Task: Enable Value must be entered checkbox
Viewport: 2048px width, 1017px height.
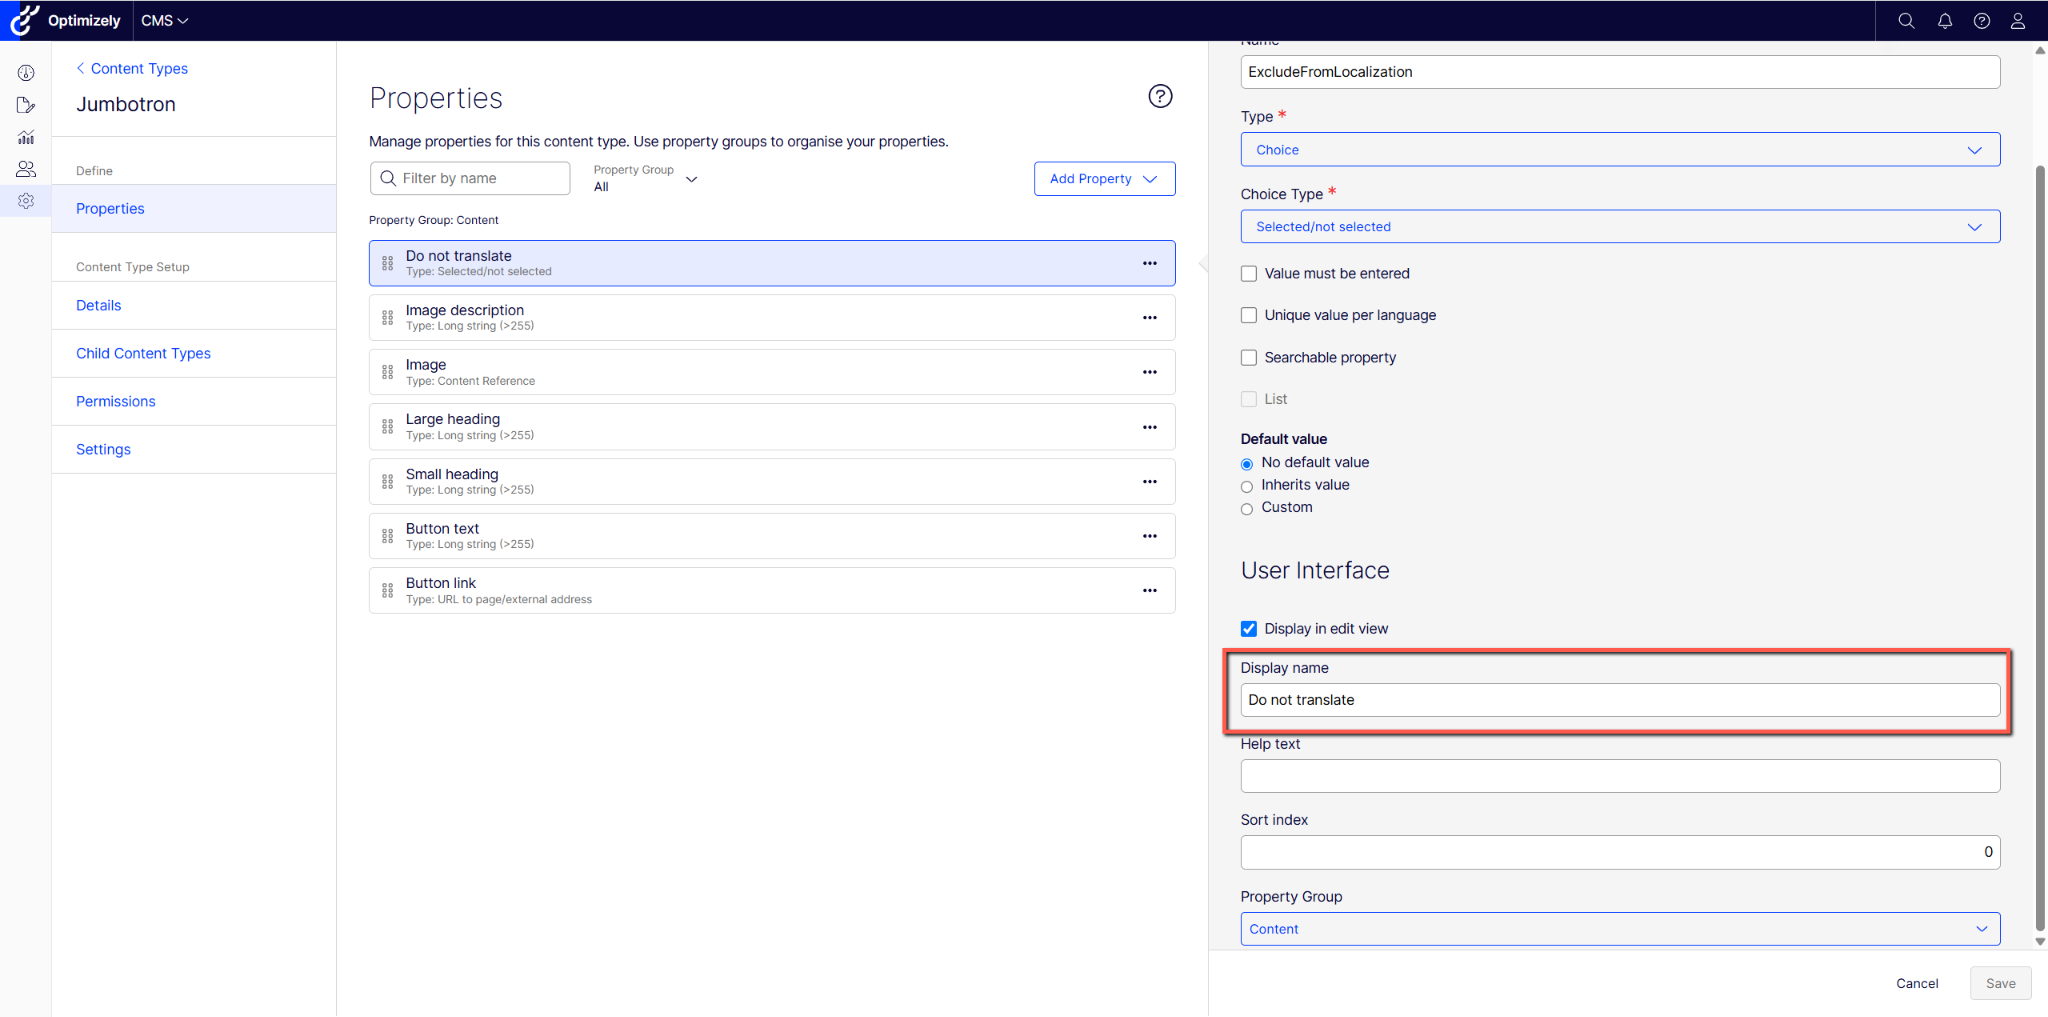Action: point(1249,273)
